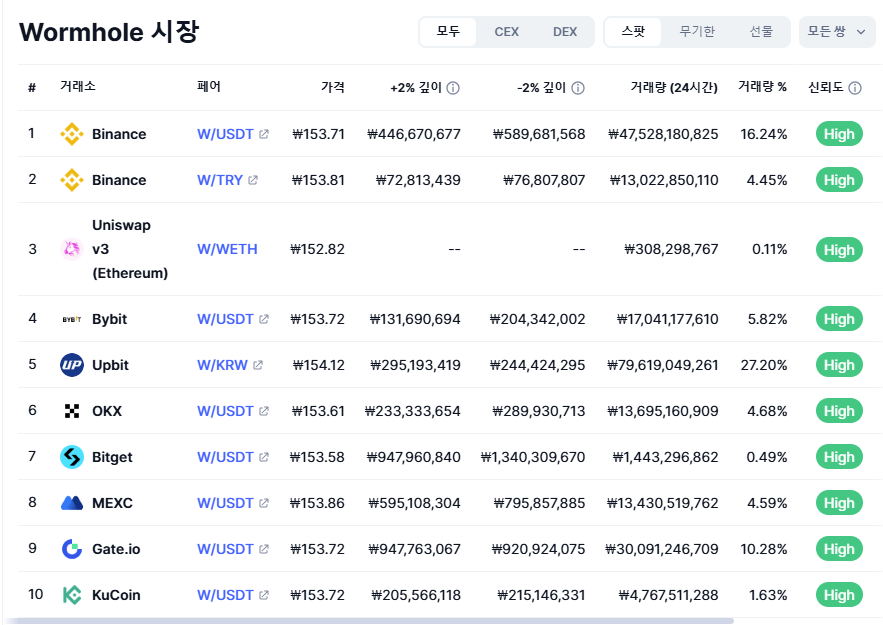Sort by the 거래량 % column header

(762, 87)
